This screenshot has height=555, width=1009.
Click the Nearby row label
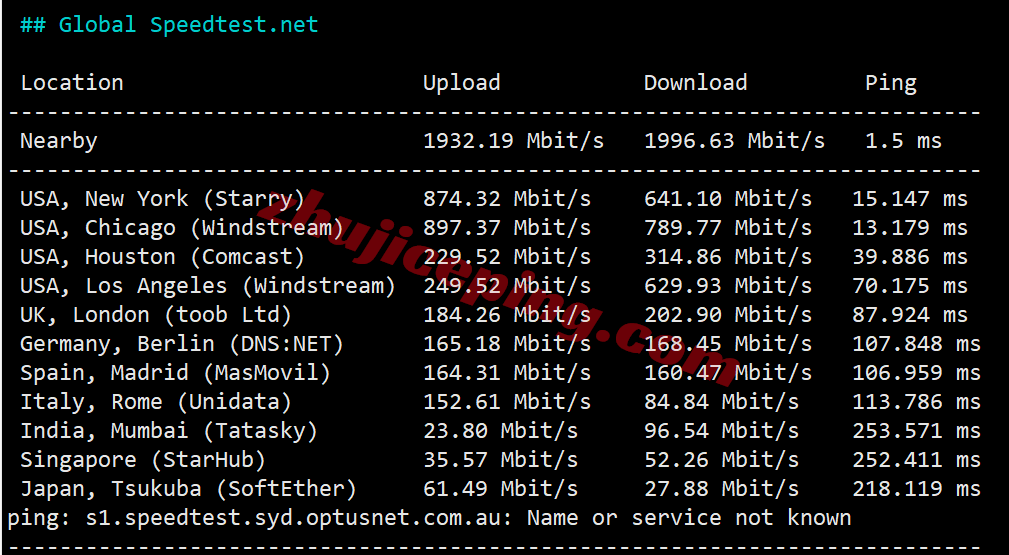click(x=59, y=141)
